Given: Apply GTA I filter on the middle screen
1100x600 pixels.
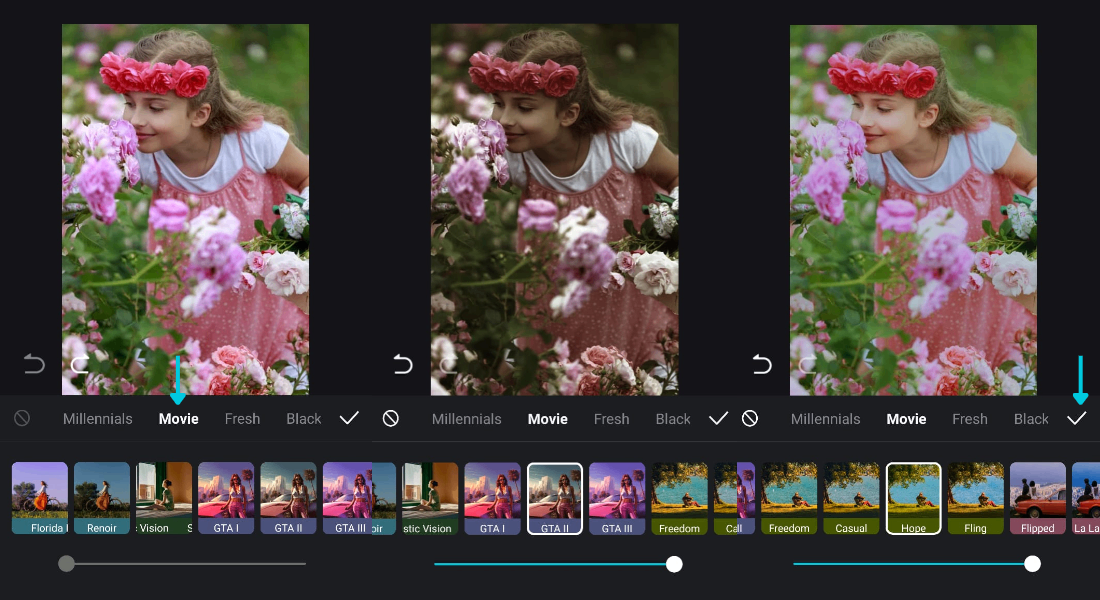Looking at the screenshot, I should (492, 498).
